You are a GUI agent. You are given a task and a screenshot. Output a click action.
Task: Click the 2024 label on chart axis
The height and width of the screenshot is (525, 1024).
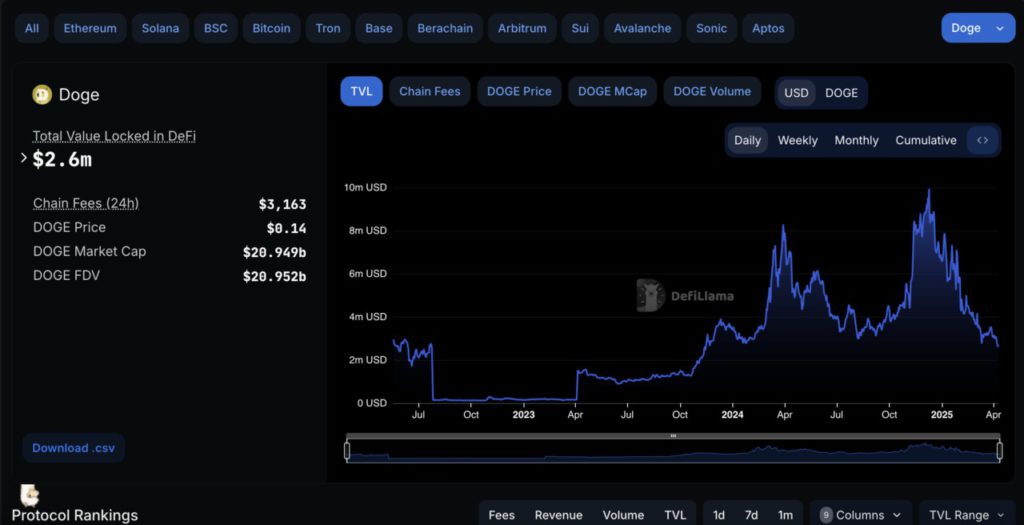(732, 415)
